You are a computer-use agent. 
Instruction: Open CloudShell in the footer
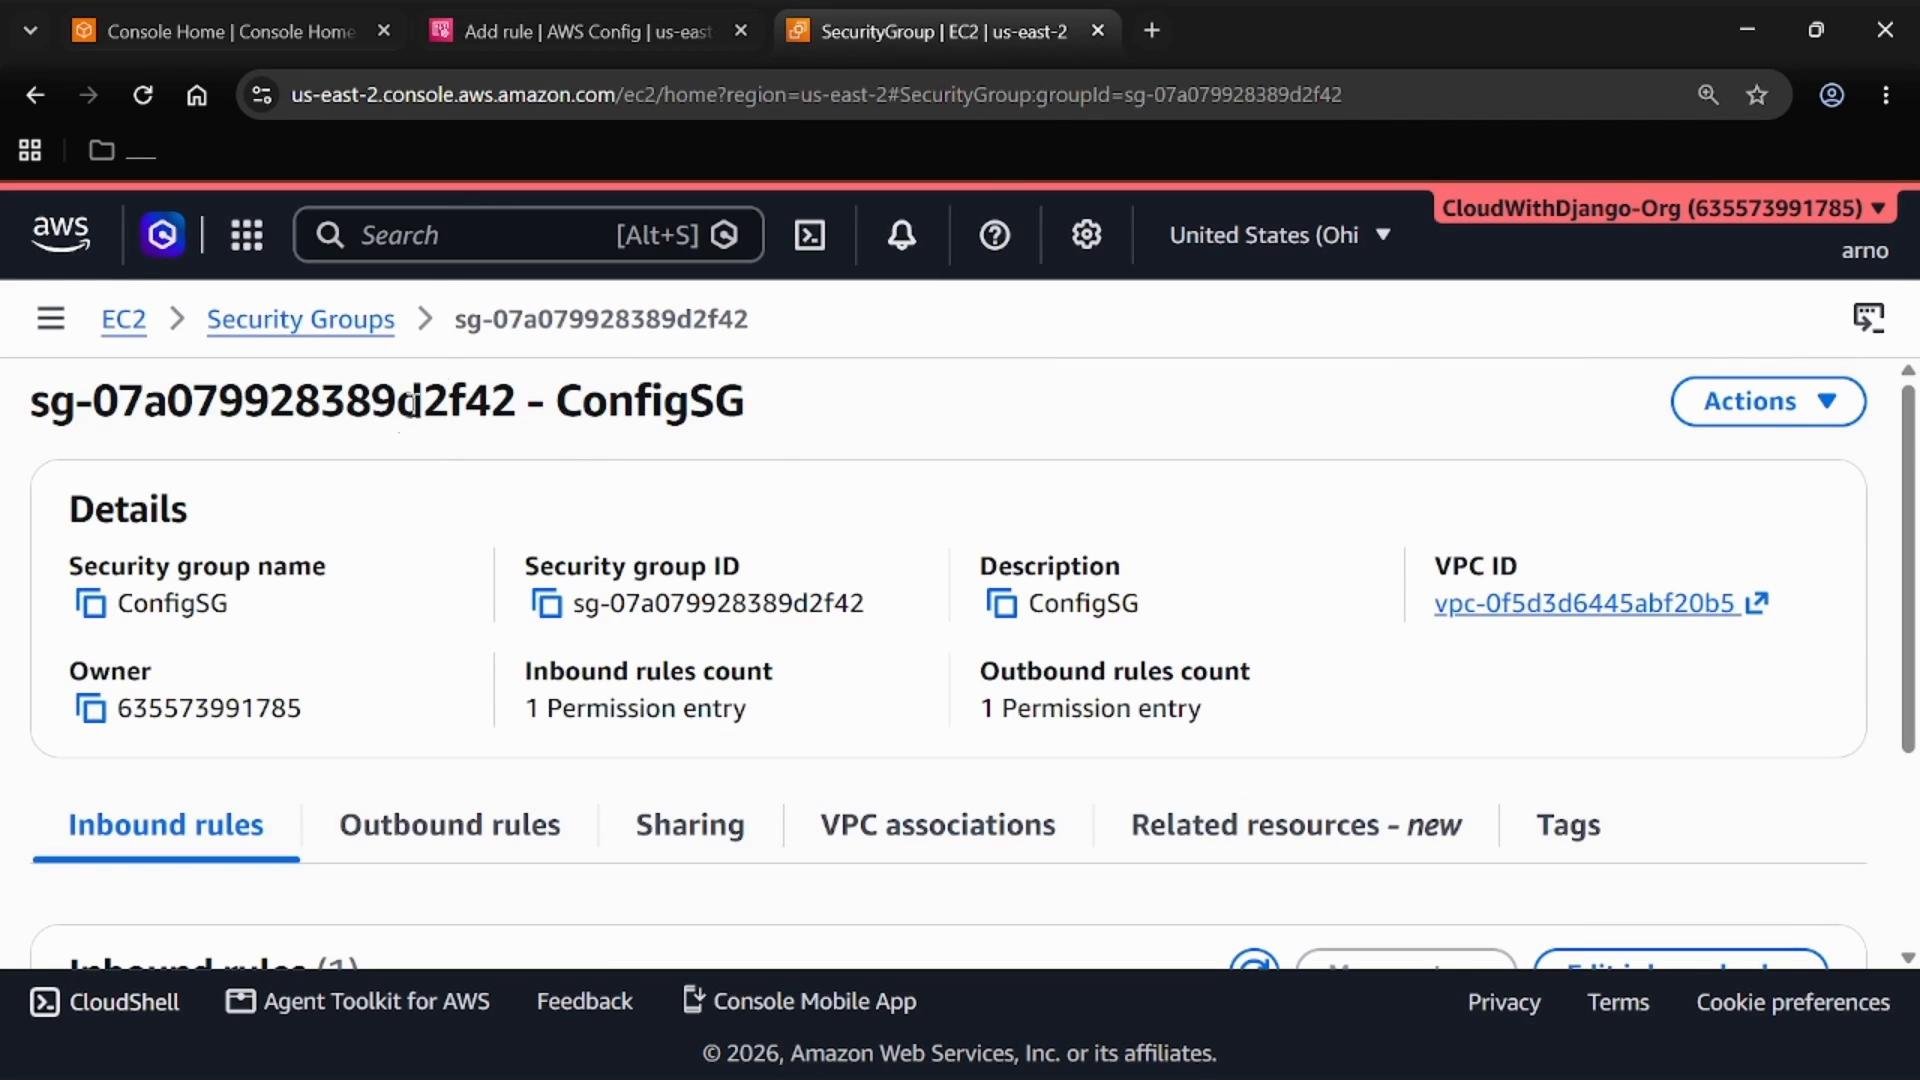click(x=105, y=1002)
